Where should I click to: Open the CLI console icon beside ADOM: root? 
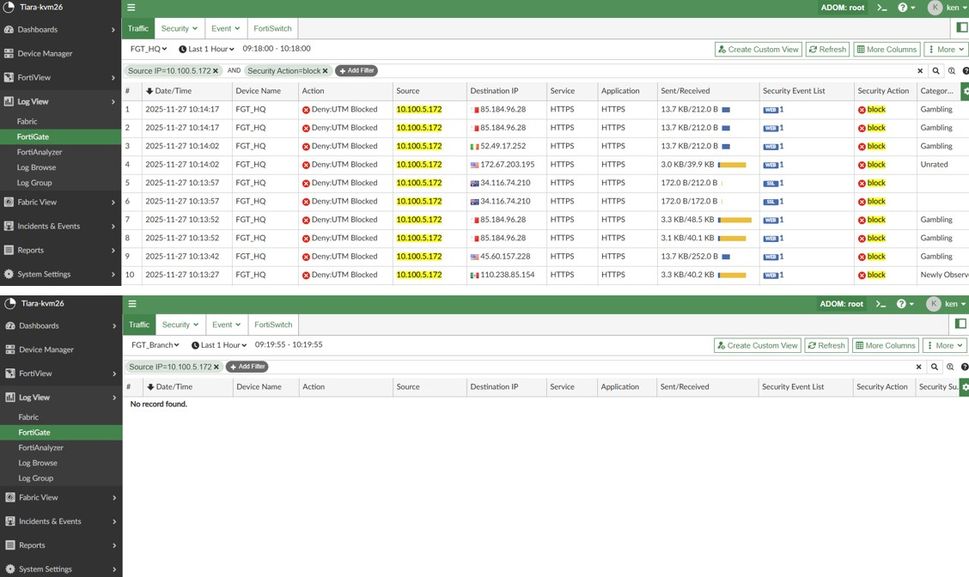[x=881, y=7]
